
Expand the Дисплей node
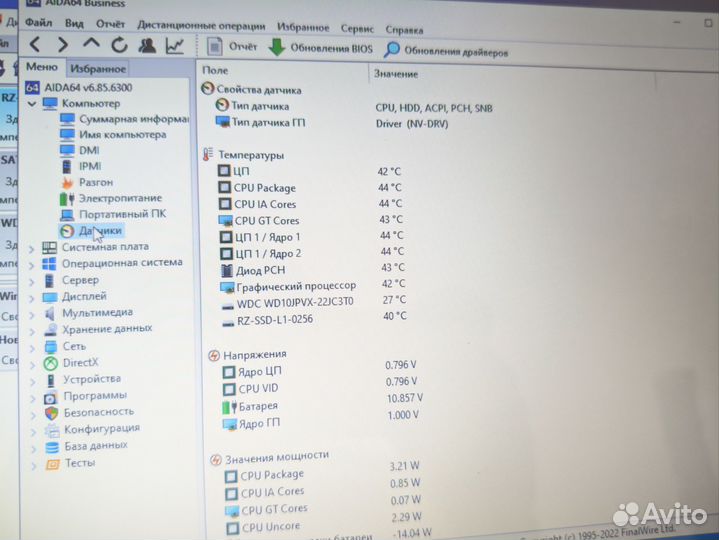tap(32, 298)
